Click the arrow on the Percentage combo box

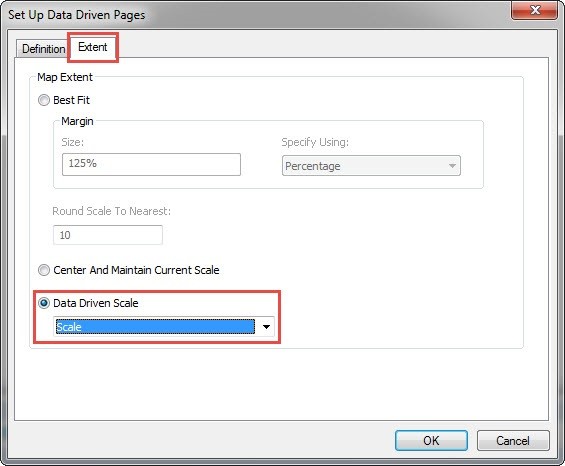(452, 166)
